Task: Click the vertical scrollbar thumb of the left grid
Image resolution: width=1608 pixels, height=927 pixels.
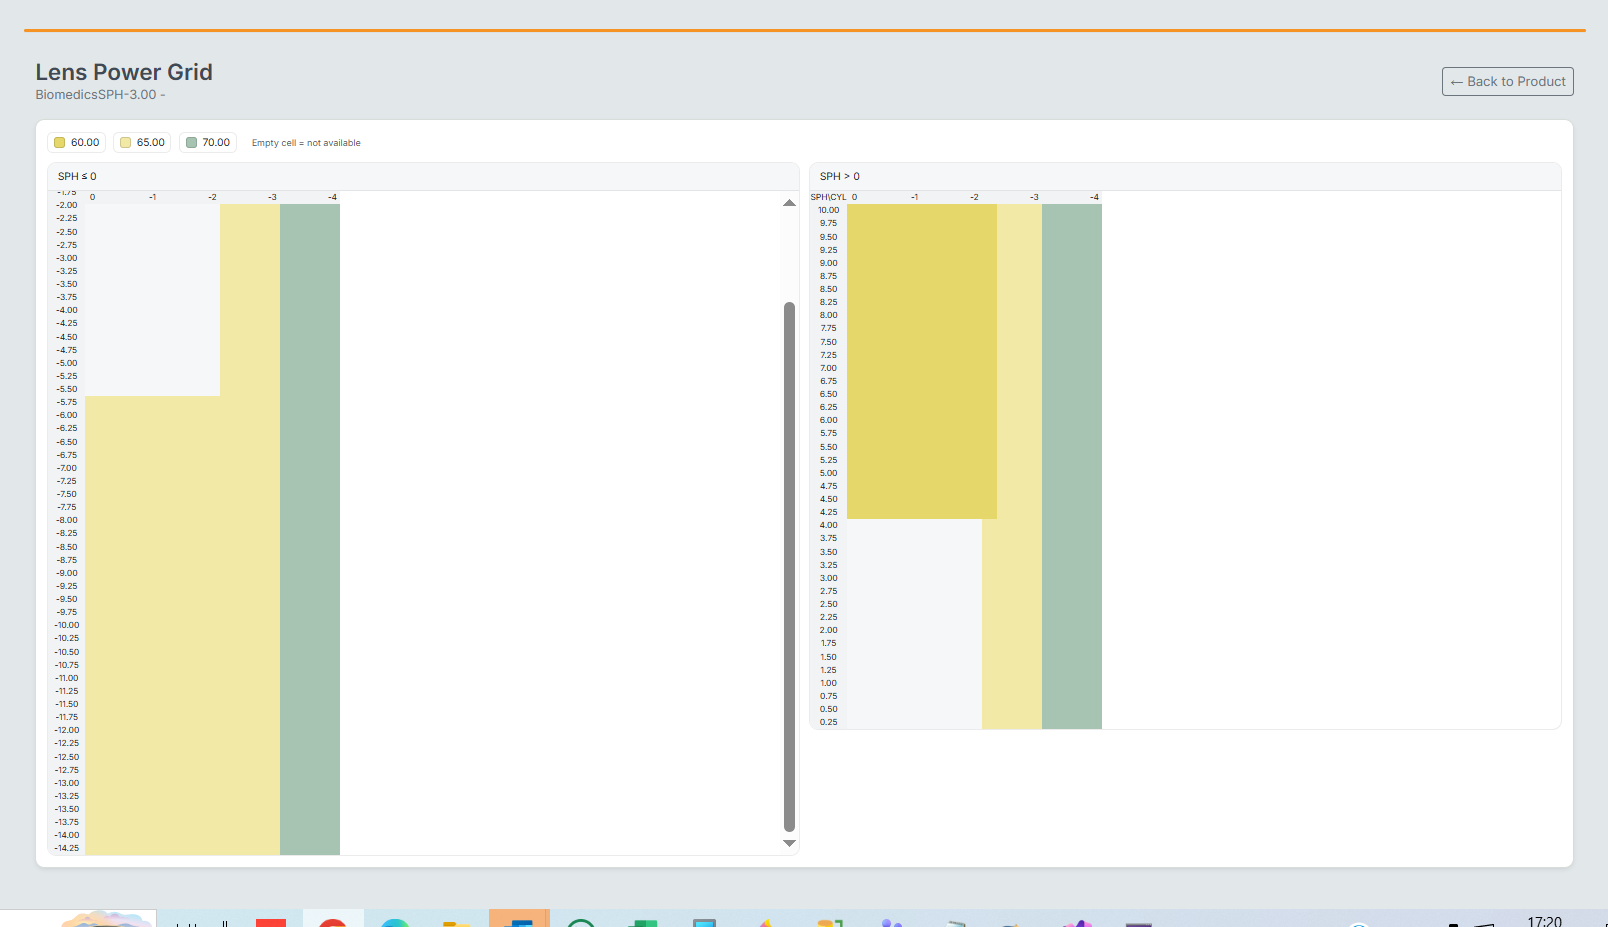Action: pyautogui.click(x=789, y=565)
